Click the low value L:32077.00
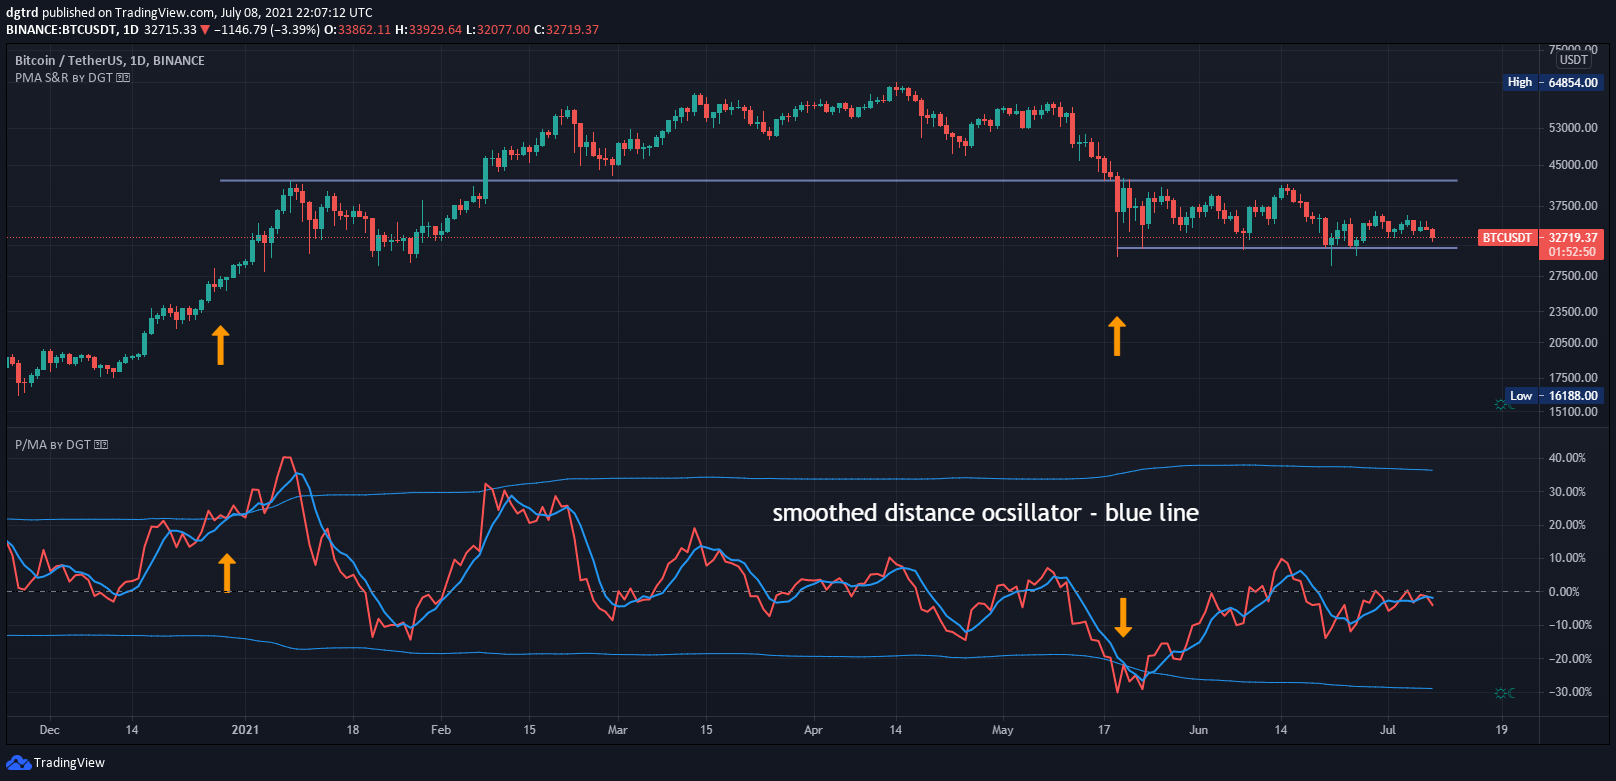Image resolution: width=1616 pixels, height=781 pixels. coord(498,30)
